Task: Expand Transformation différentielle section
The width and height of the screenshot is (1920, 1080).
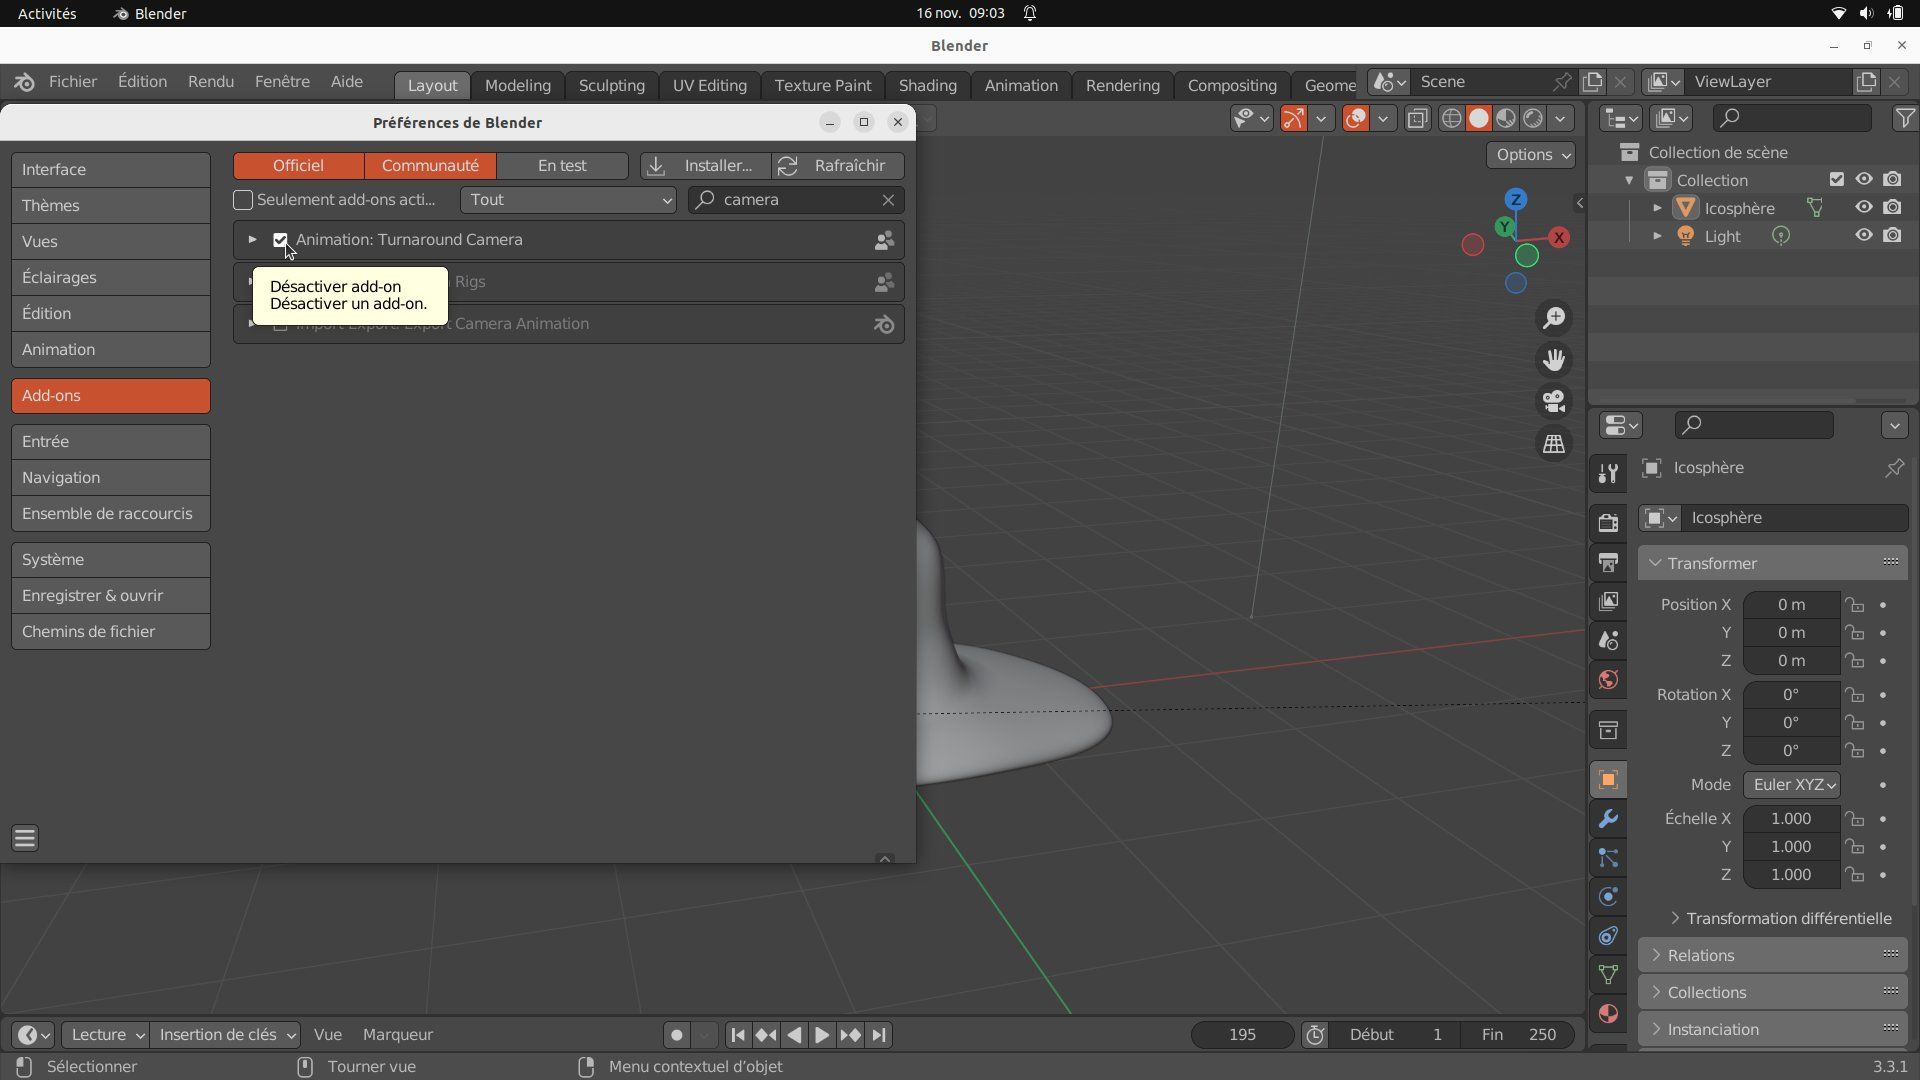Action: click(x=1780, y=918)
